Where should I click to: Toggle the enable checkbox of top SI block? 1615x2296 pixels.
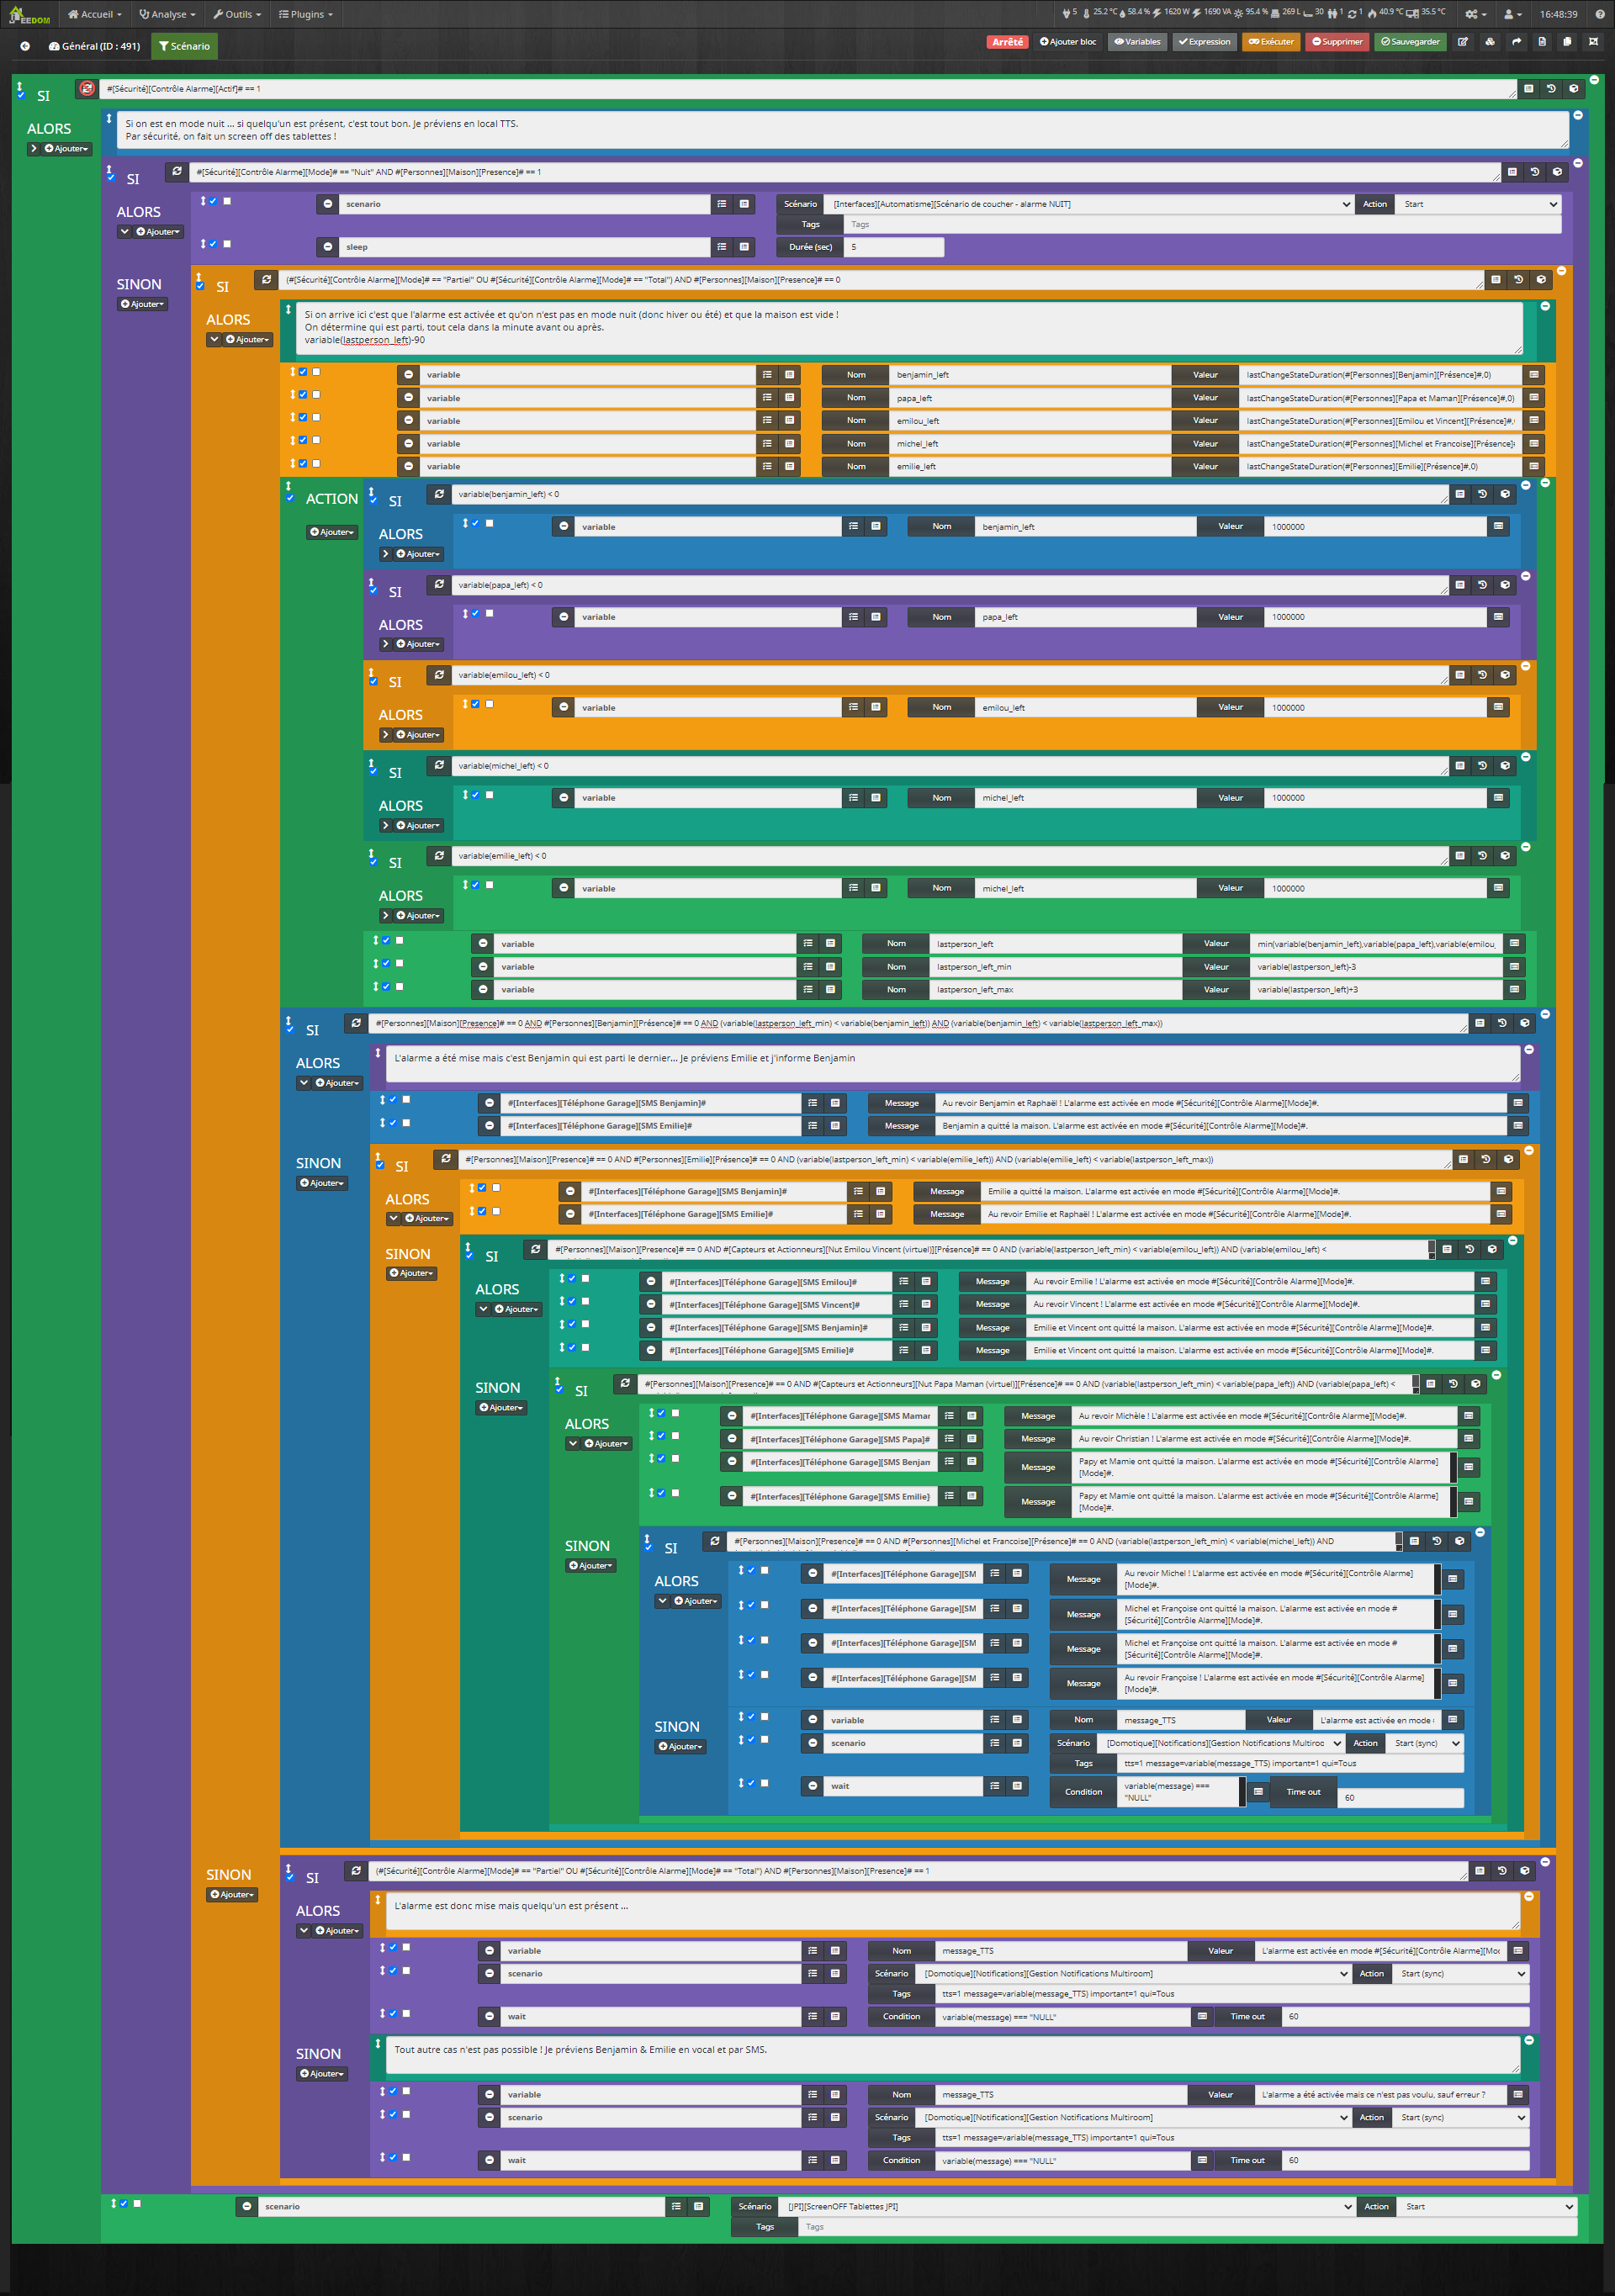(x=20, y=95)
